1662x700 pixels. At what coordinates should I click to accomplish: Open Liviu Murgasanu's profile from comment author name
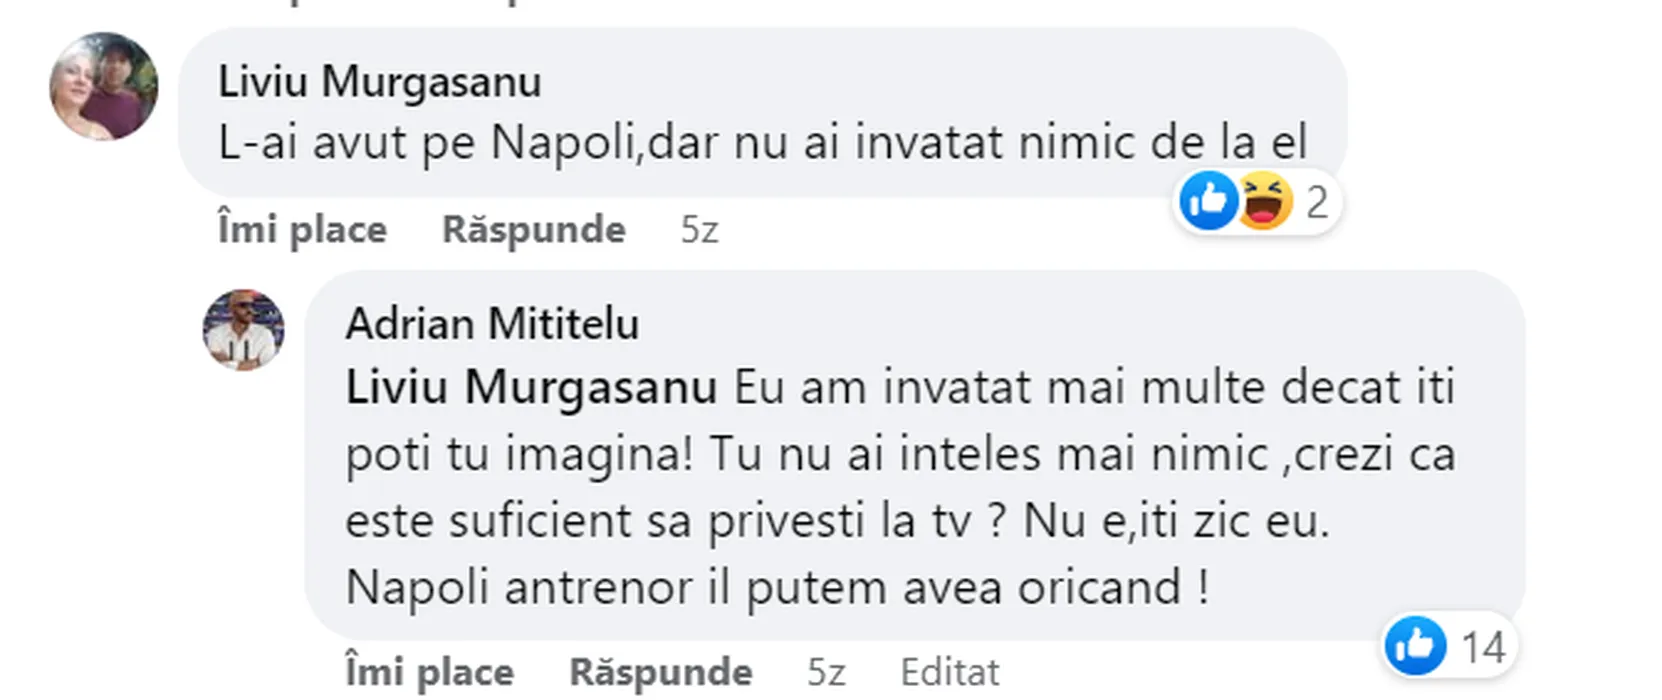coord(379,82)
